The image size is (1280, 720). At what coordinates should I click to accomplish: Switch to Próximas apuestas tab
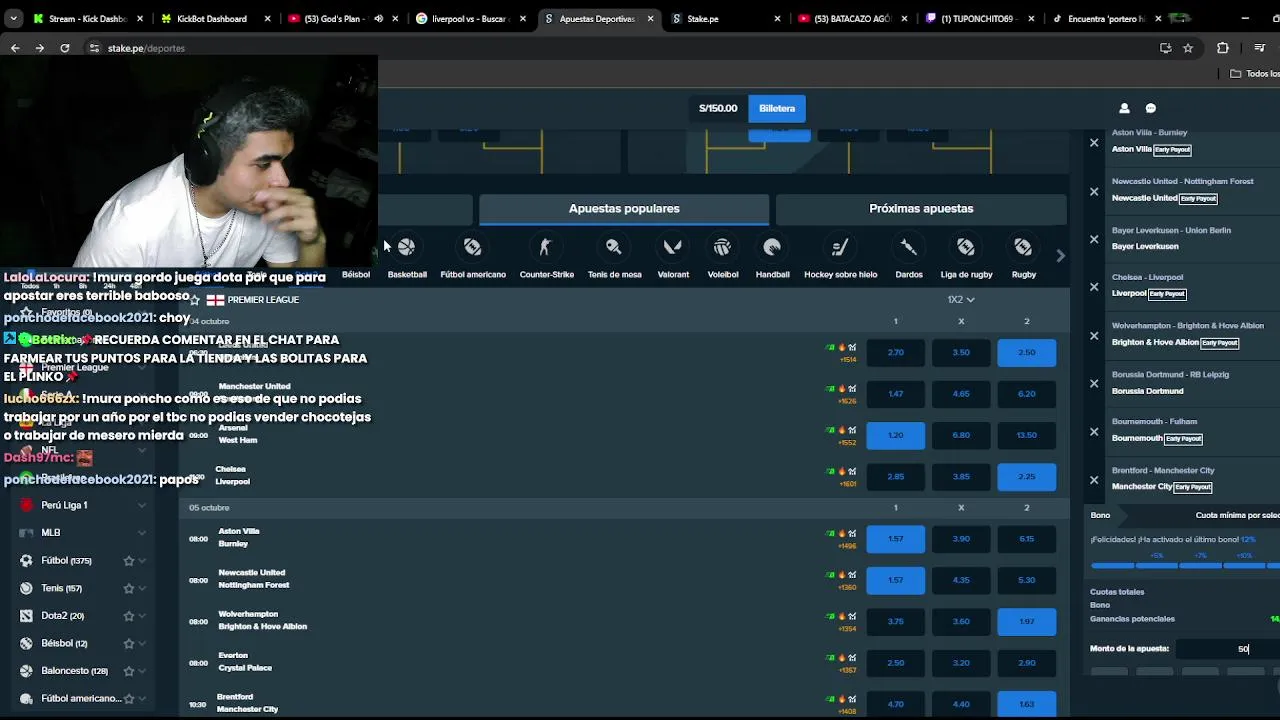[921, 209]
